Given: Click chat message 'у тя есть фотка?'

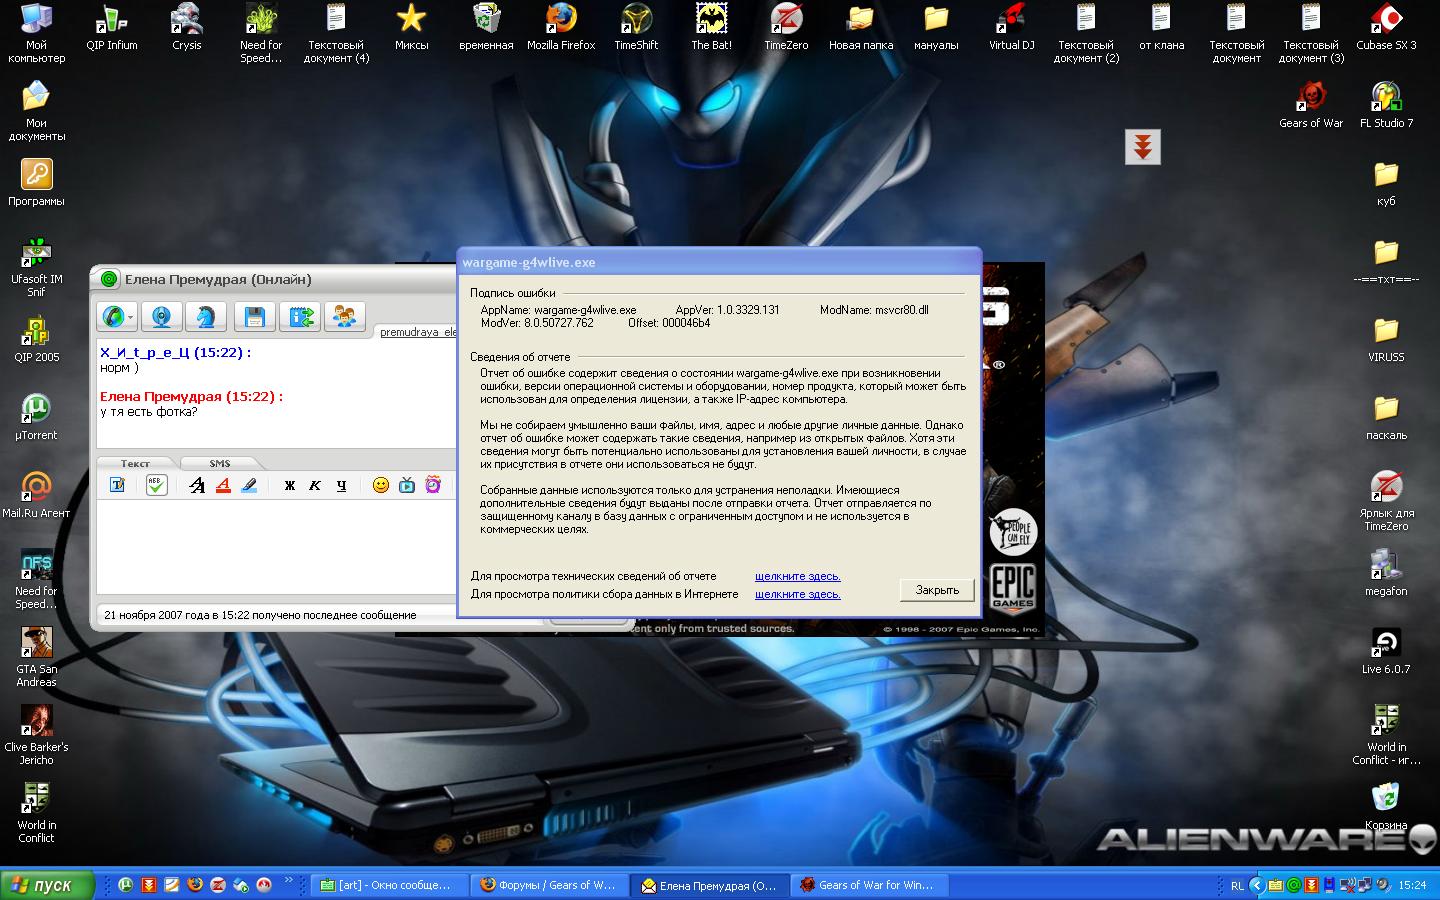Looking at the screenshot, I should [149, 412].
